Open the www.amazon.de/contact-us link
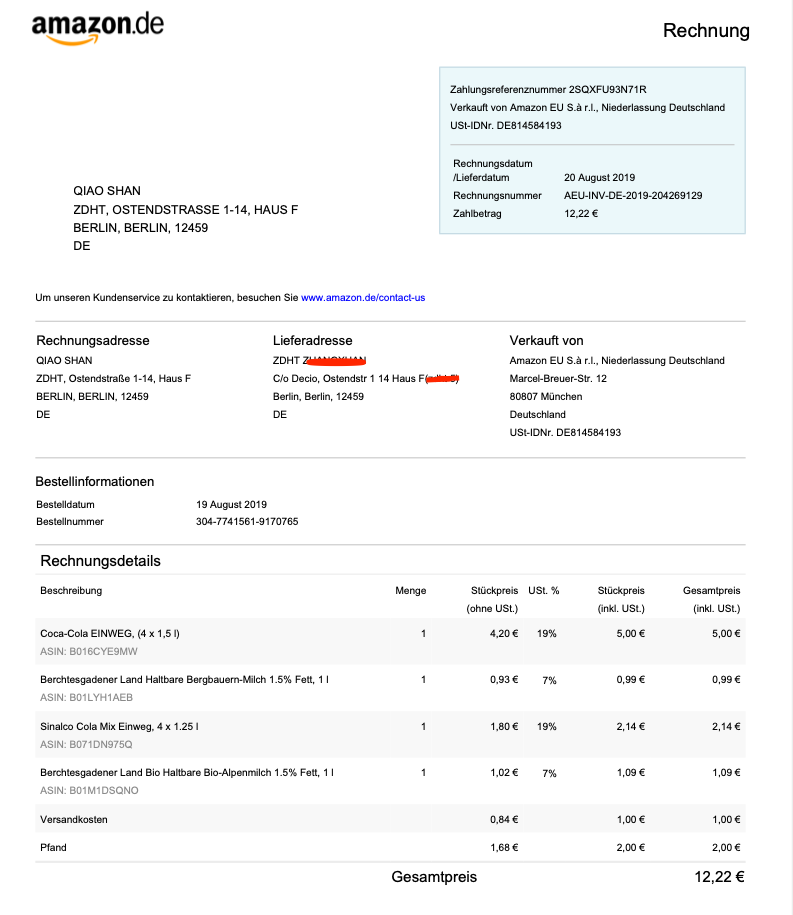The image size is (793, 915). pyautogui.click(x=363, y=298)
